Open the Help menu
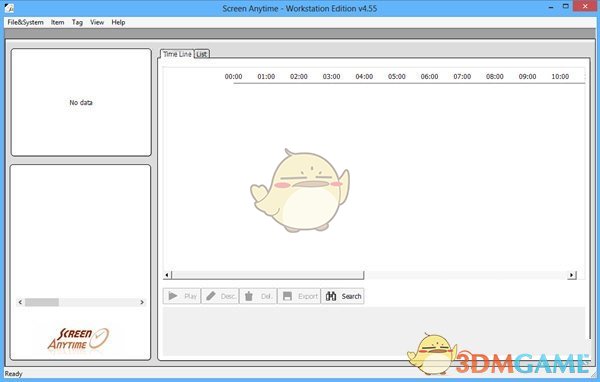This screenshot has width=600, height=382. coord(118,22)
